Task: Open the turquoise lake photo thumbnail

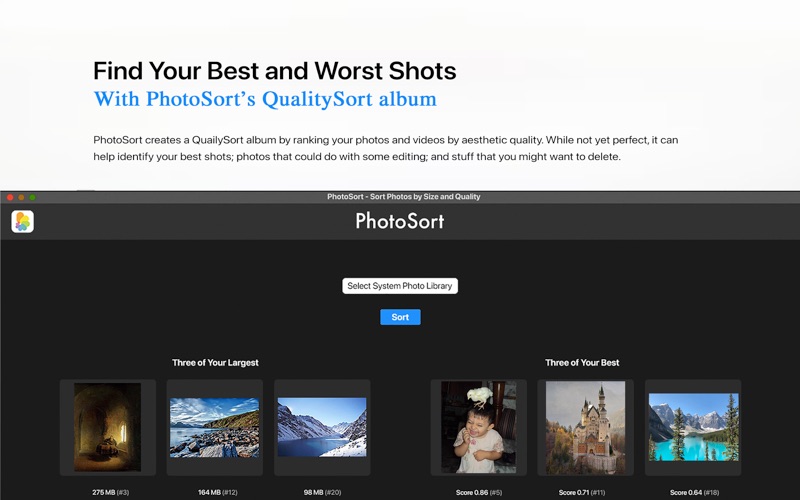Action: [x=693, y=427]
